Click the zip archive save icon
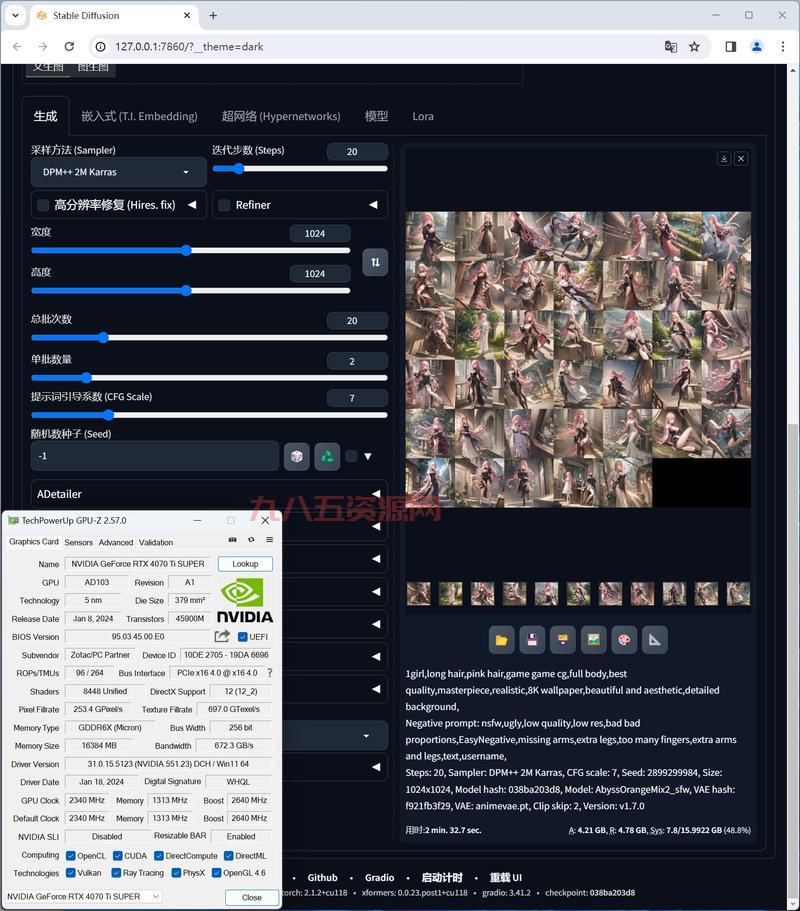The height and width of the screenshot is (911, 800). (562, 640)
